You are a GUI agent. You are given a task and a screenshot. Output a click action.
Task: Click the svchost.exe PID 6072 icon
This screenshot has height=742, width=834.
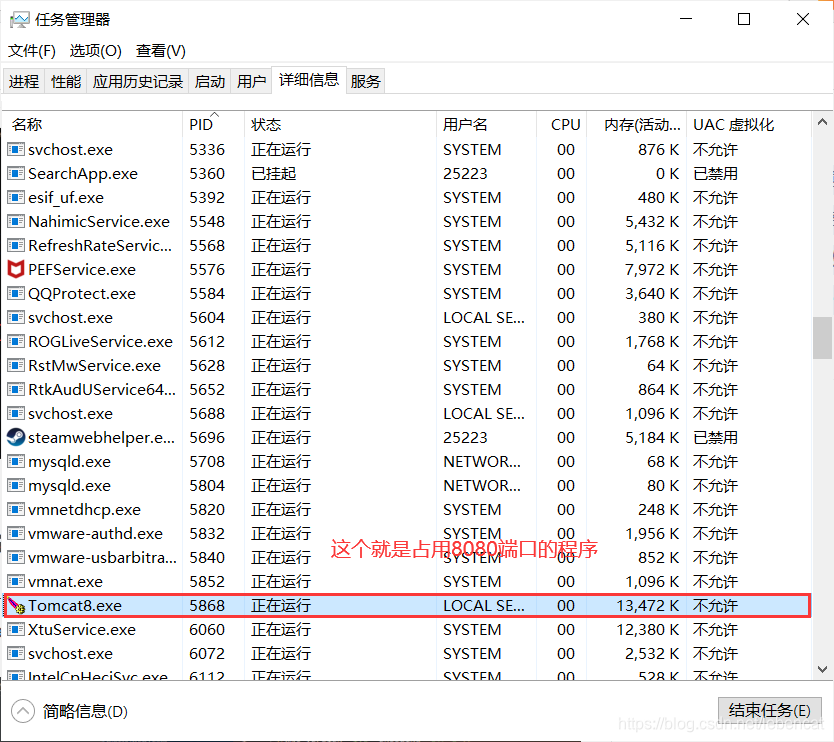[x=15, y=654]
